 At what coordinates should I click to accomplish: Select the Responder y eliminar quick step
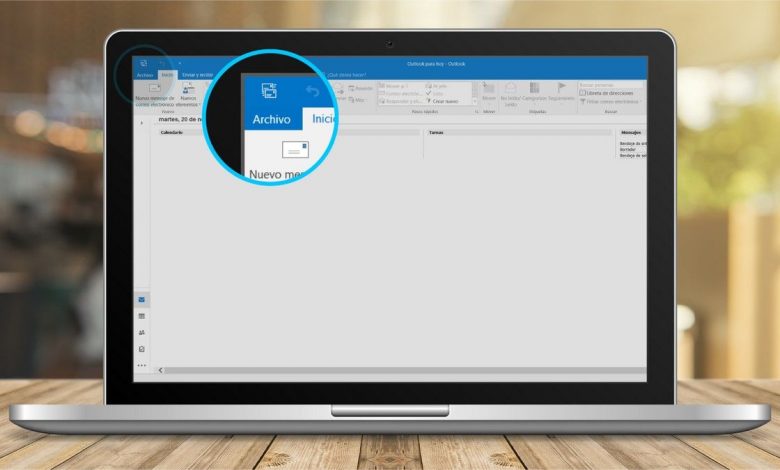point(400,101)
